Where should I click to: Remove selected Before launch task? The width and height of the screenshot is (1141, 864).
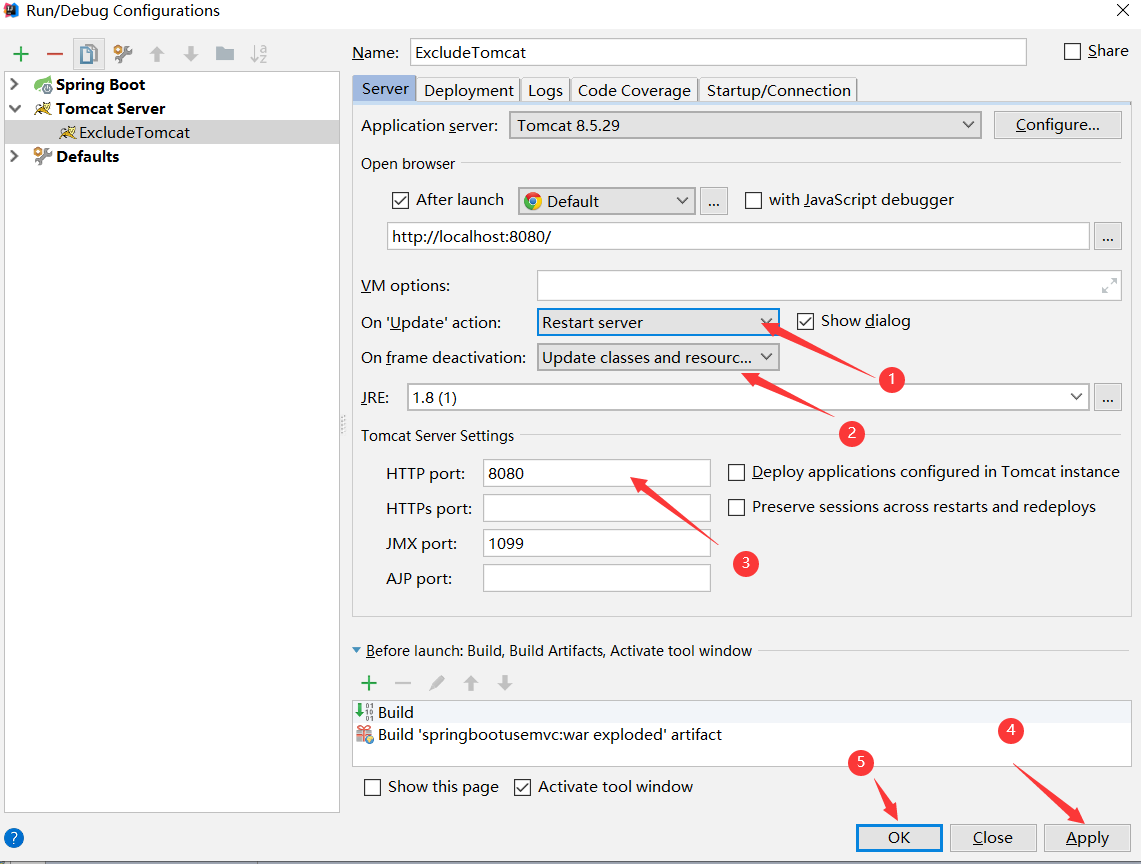point(403,683)
